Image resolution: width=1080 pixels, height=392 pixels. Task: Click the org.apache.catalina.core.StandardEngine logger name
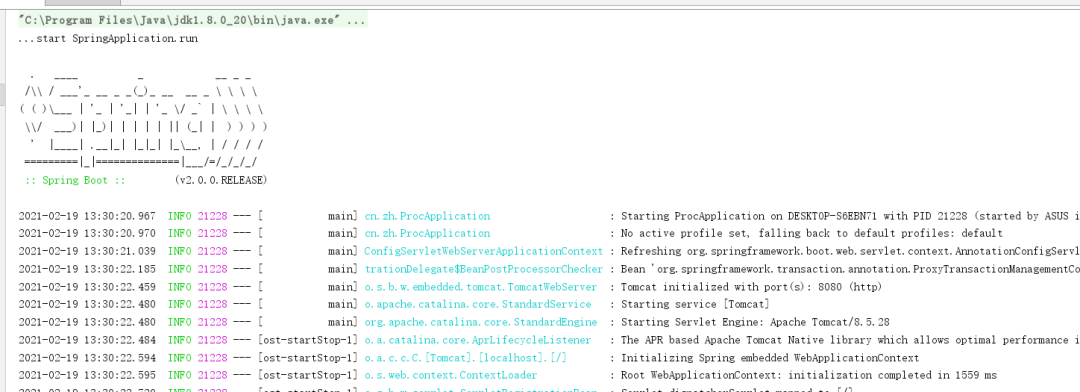(481, 322)
